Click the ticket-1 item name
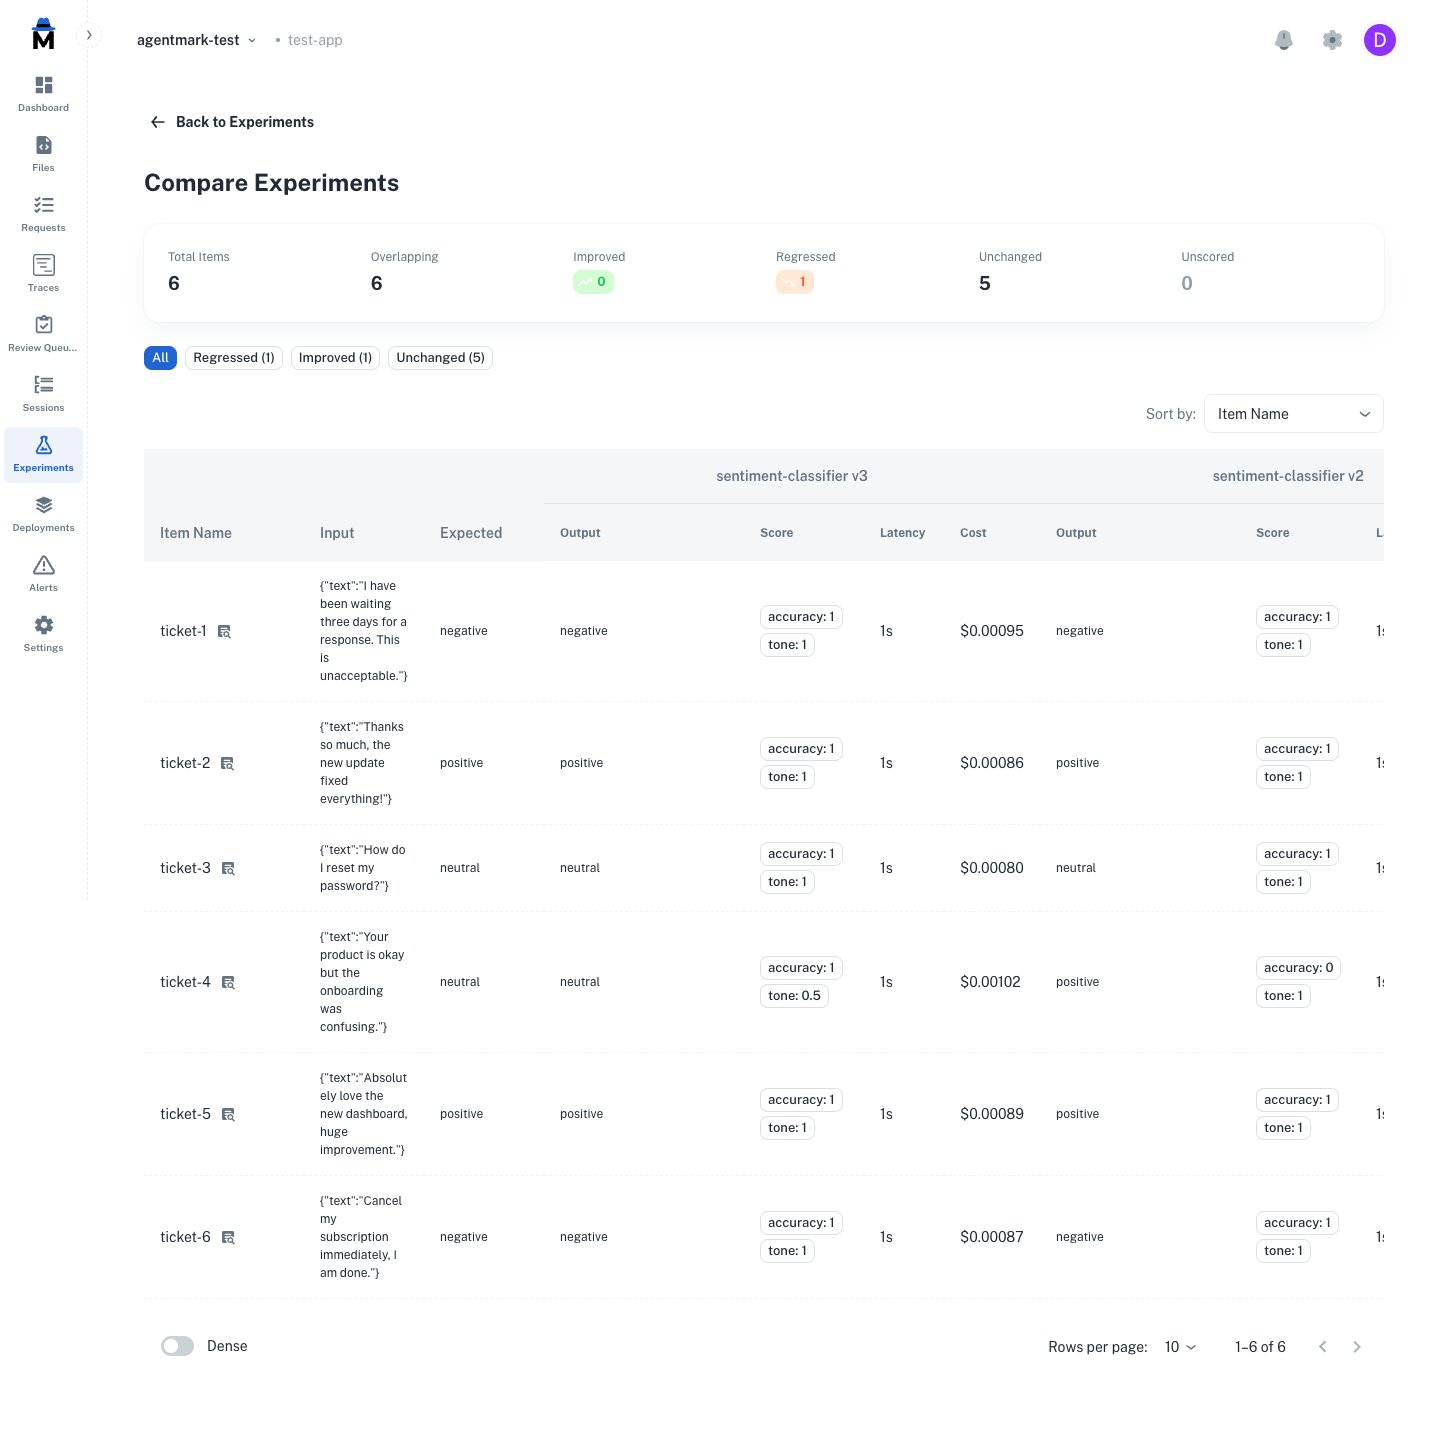1440x1435 pixels. pos(183,631)
